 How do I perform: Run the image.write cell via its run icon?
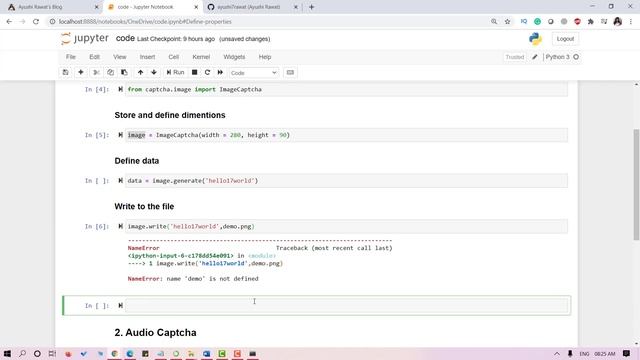click(x=120, y=227)
